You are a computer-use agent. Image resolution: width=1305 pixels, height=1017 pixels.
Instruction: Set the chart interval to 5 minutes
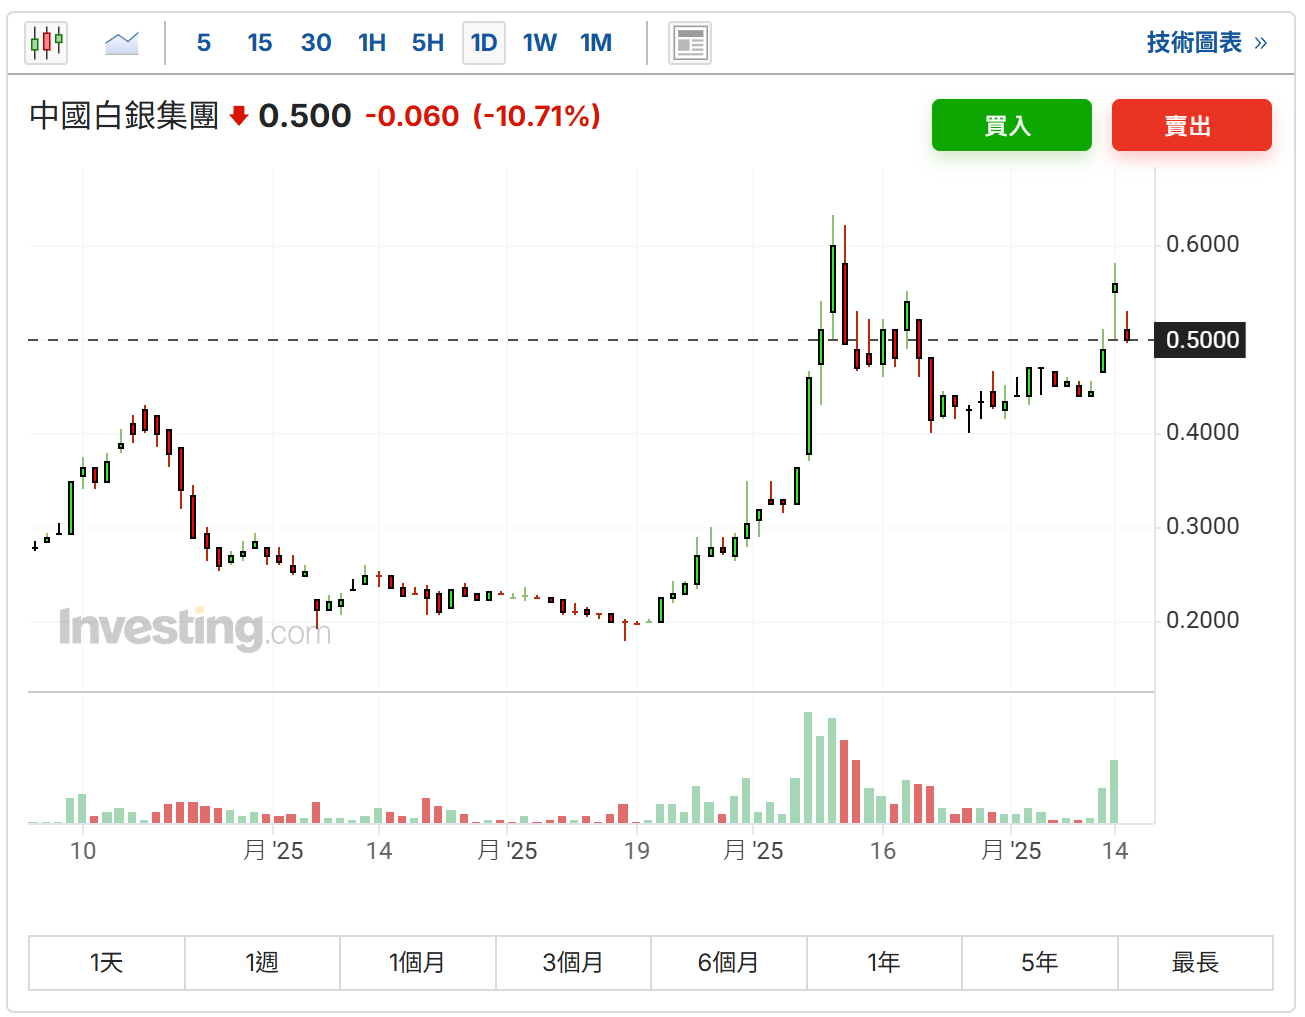coord(204,43)
